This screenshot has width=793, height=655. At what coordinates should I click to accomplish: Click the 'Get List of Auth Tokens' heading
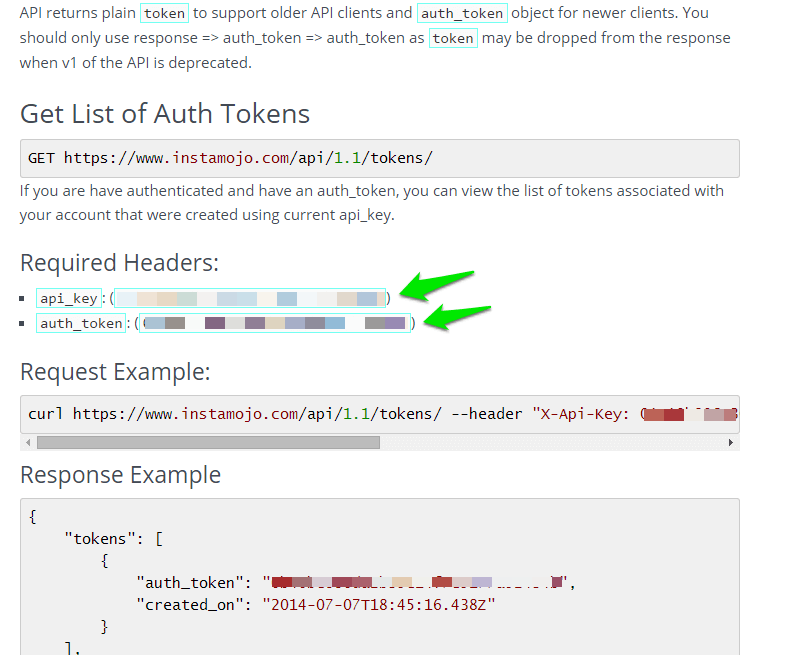[x=165, y=114]
